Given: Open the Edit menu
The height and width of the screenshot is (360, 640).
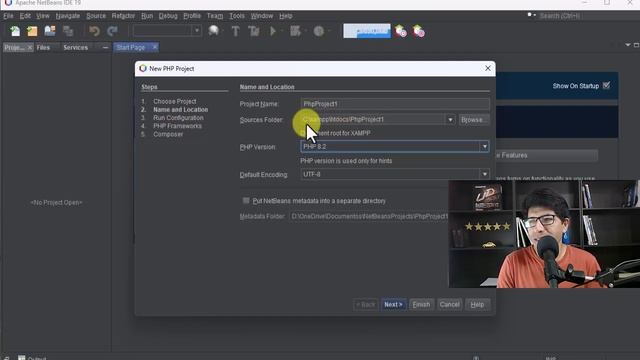Looking at the screenshot, I should click(25, 16).
